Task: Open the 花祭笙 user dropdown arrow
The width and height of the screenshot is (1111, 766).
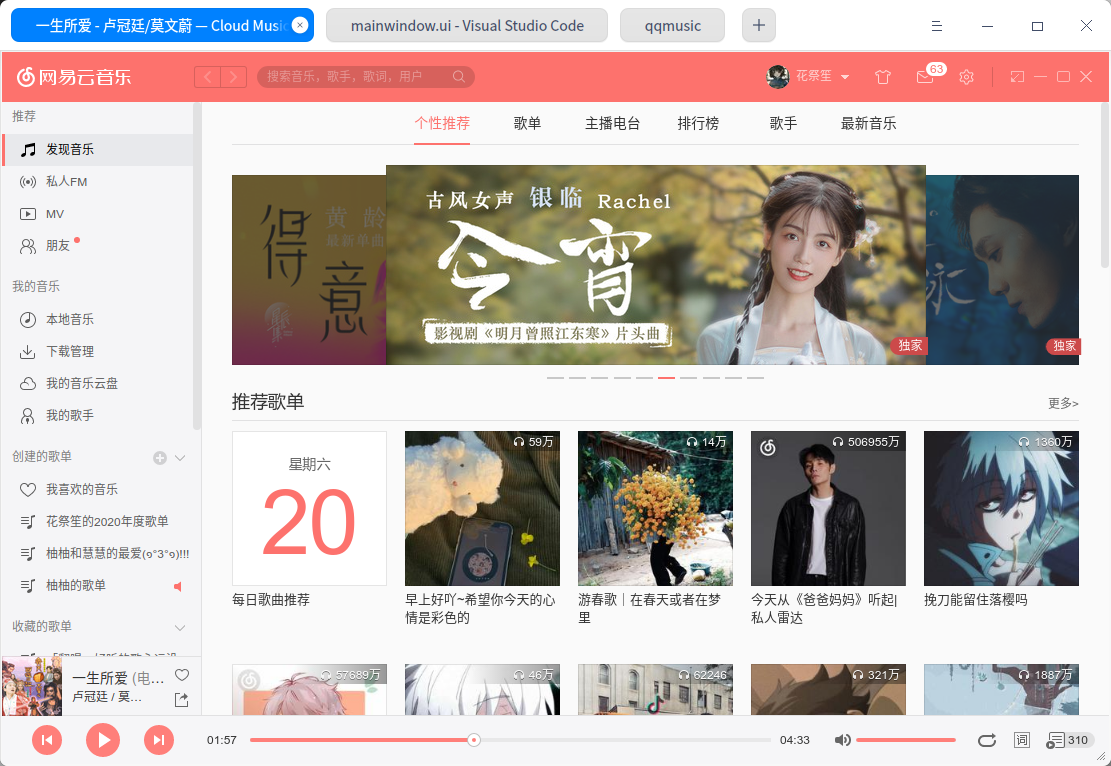Action: [x=845, y=77]
